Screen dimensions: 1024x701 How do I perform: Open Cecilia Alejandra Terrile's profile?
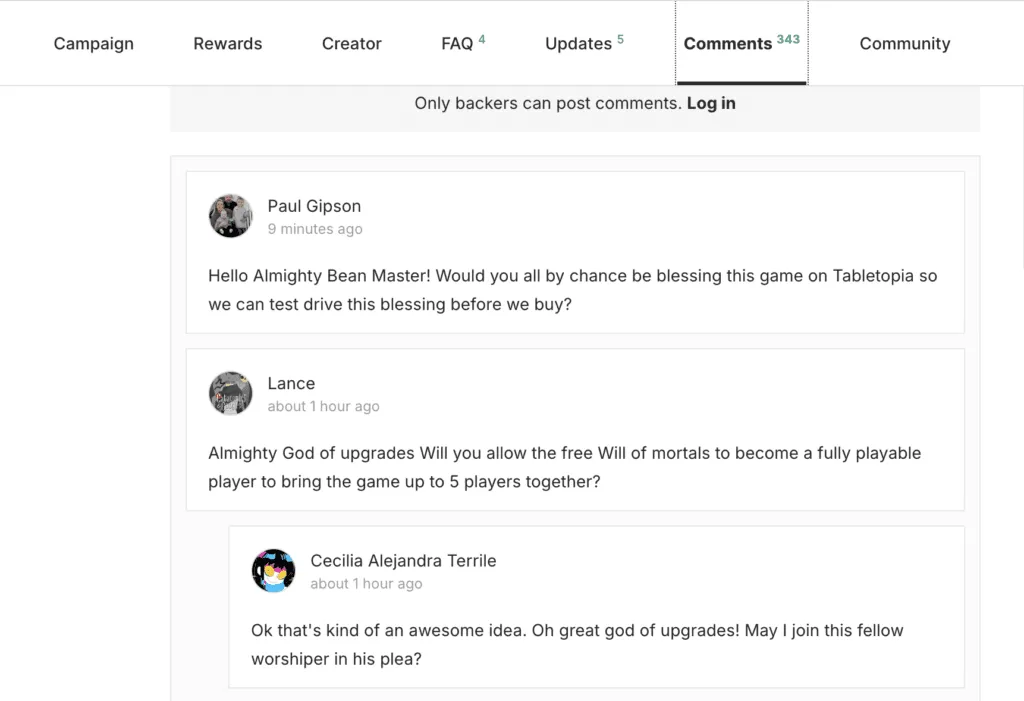tap(403, 561)
